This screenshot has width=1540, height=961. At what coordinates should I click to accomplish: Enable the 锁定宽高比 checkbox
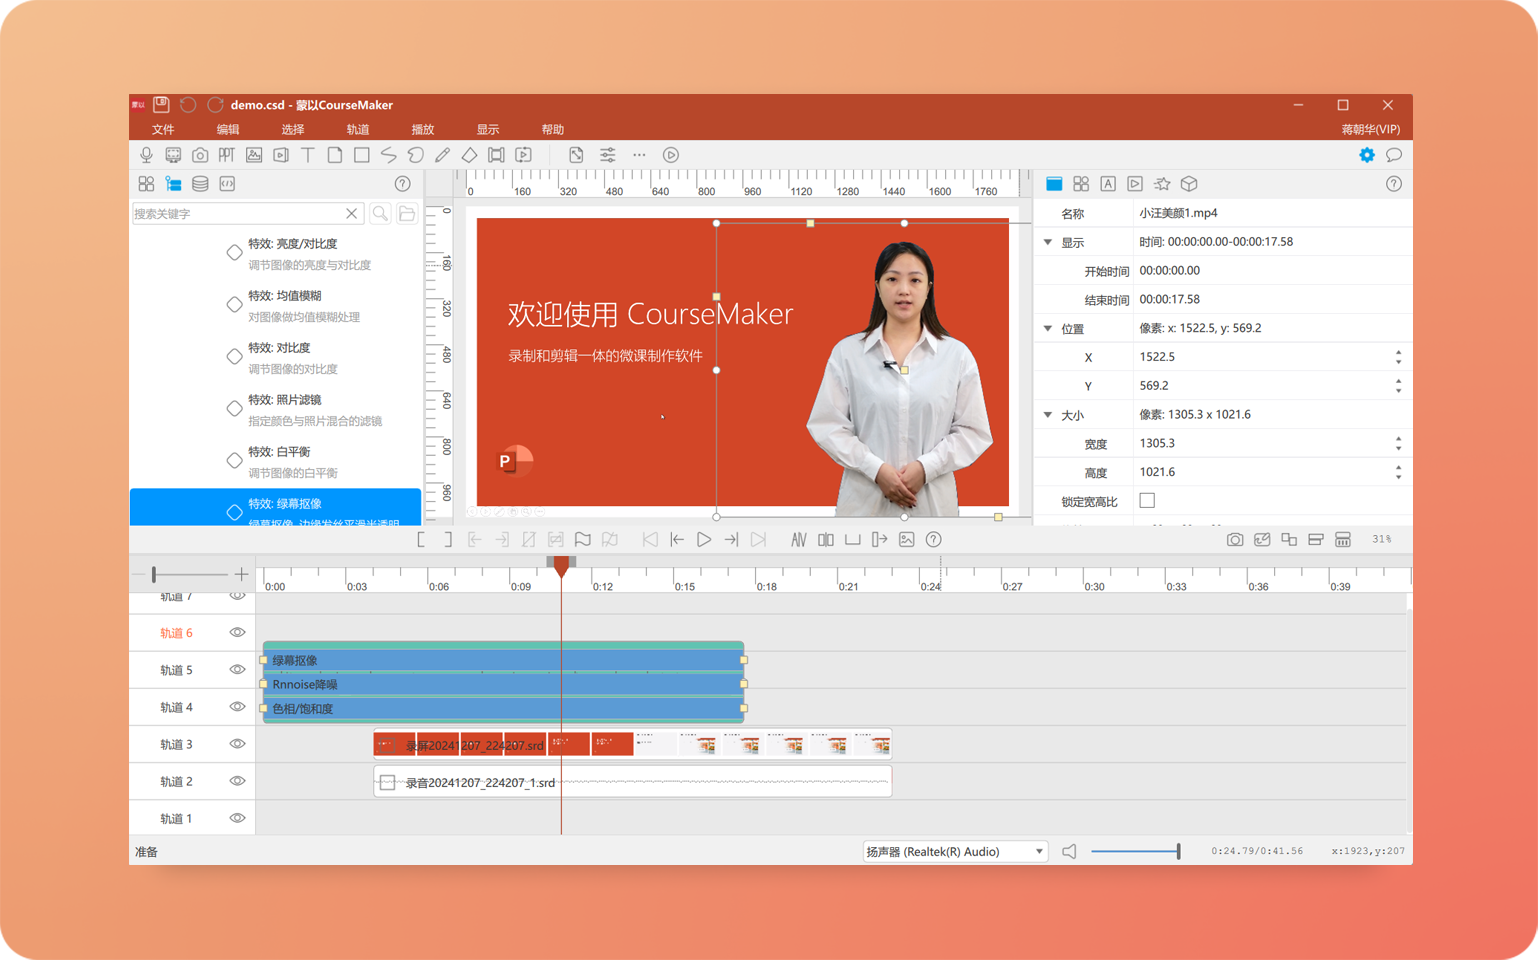[x=1147, y=501]
